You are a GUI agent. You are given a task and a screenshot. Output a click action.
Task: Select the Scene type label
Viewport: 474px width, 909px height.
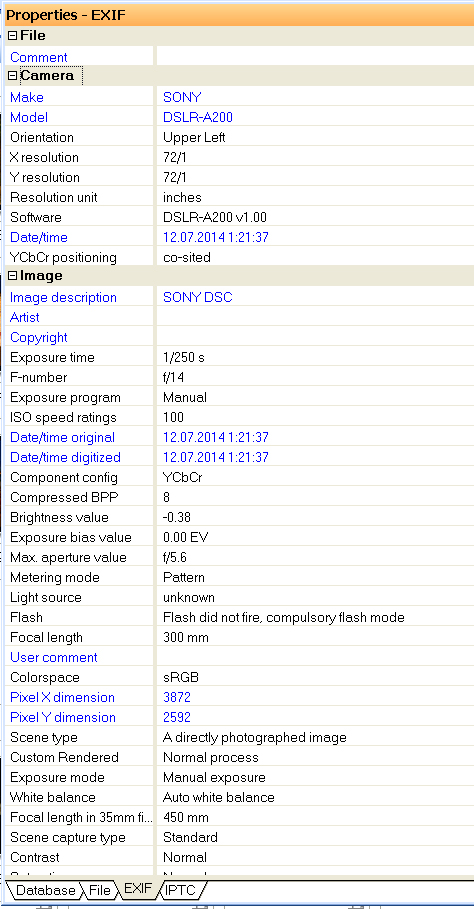pos(43,737)
